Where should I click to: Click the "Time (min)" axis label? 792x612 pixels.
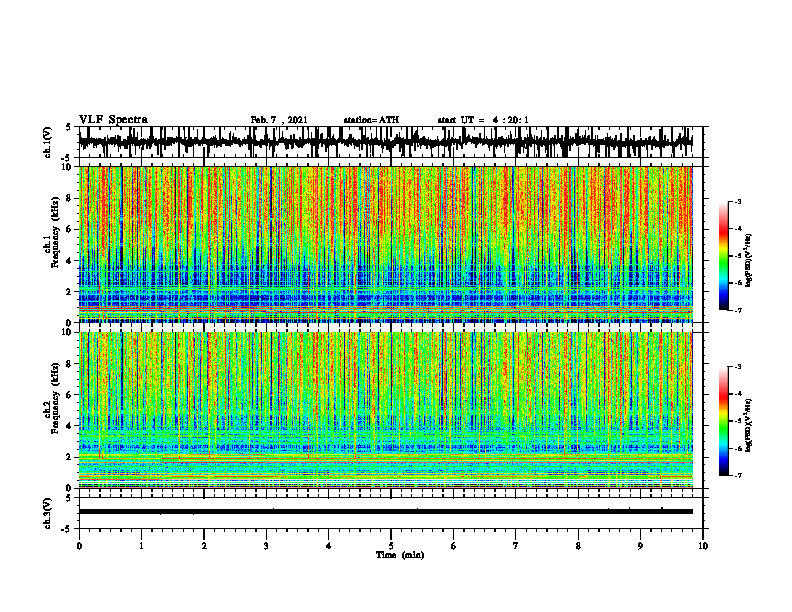[x=400, y=555]
